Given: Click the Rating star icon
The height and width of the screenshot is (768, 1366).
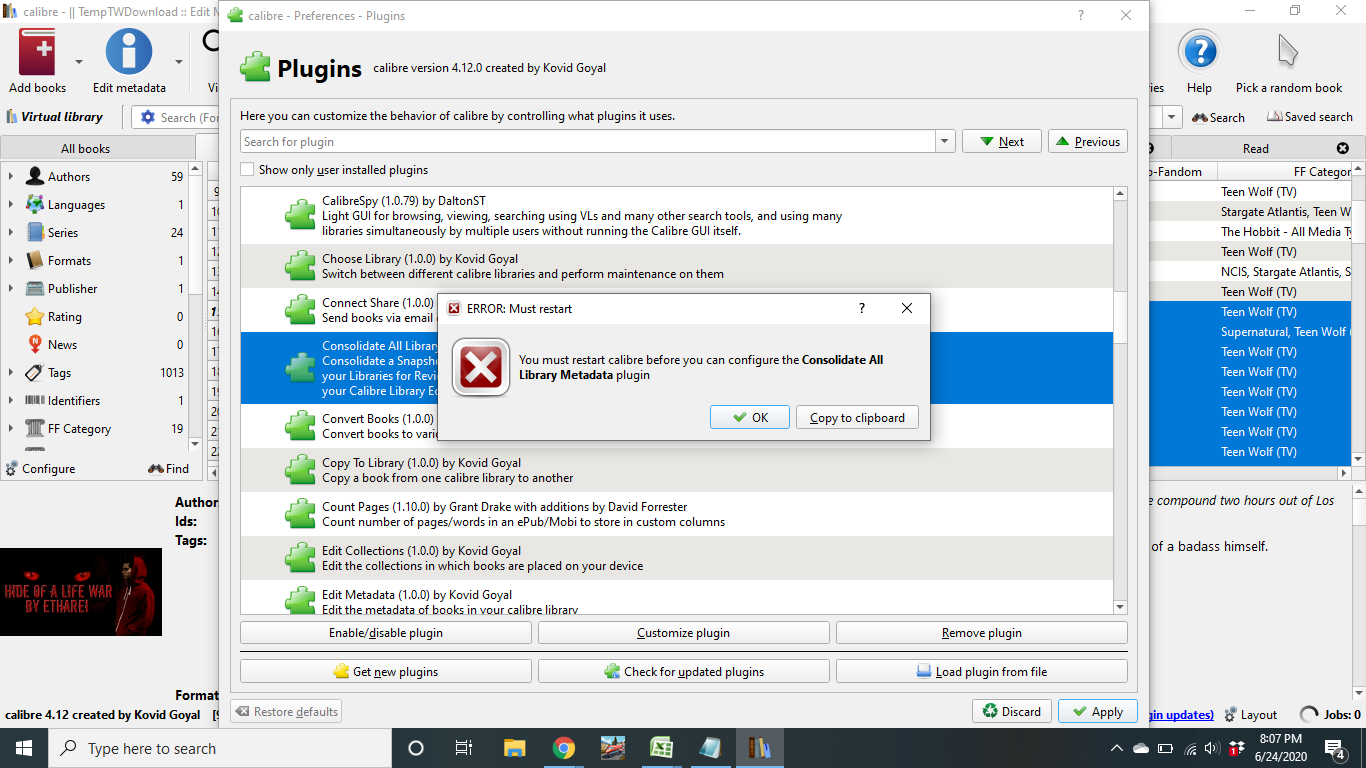Looking at the screenshot, I should click(x=35, y=316).
